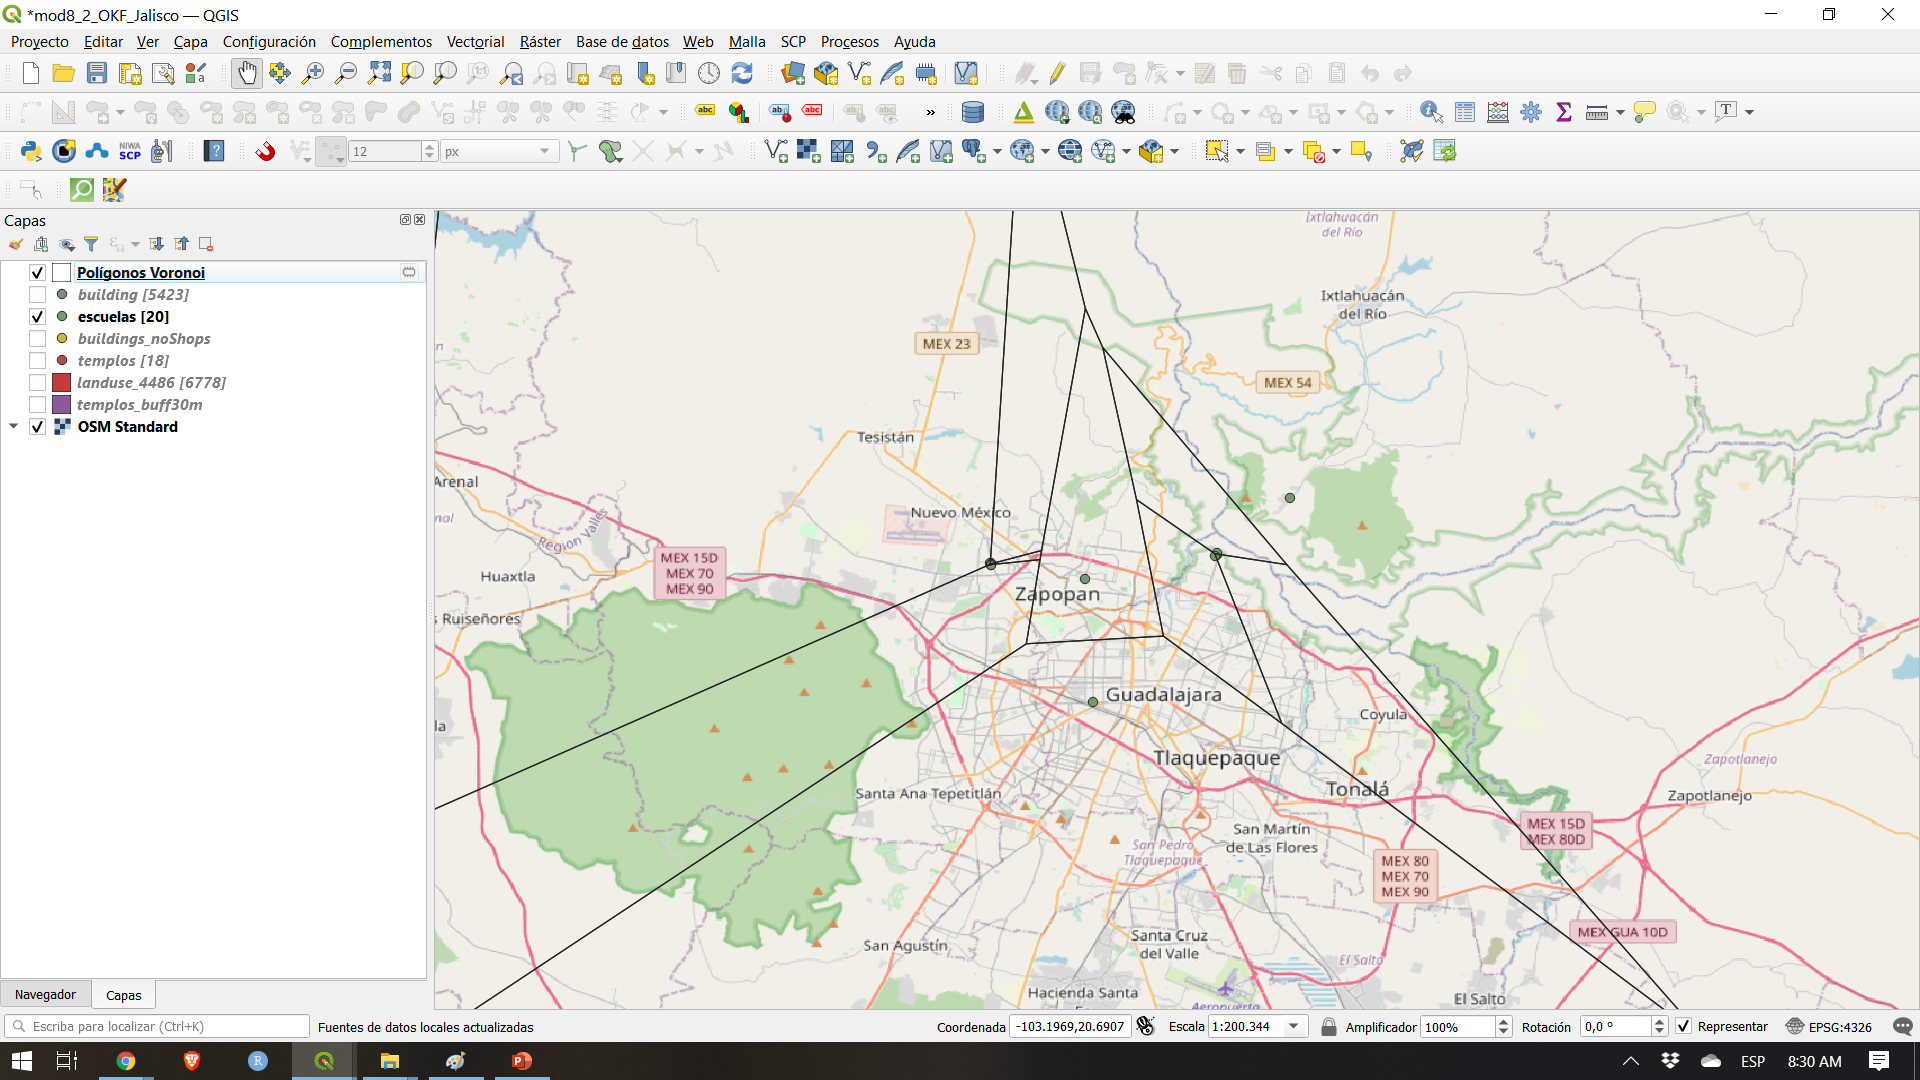Image resolution: width=1920 pixels, height=1080 pixels.
Task: Click the Coordenada input field
Action: (1070, 1027)
